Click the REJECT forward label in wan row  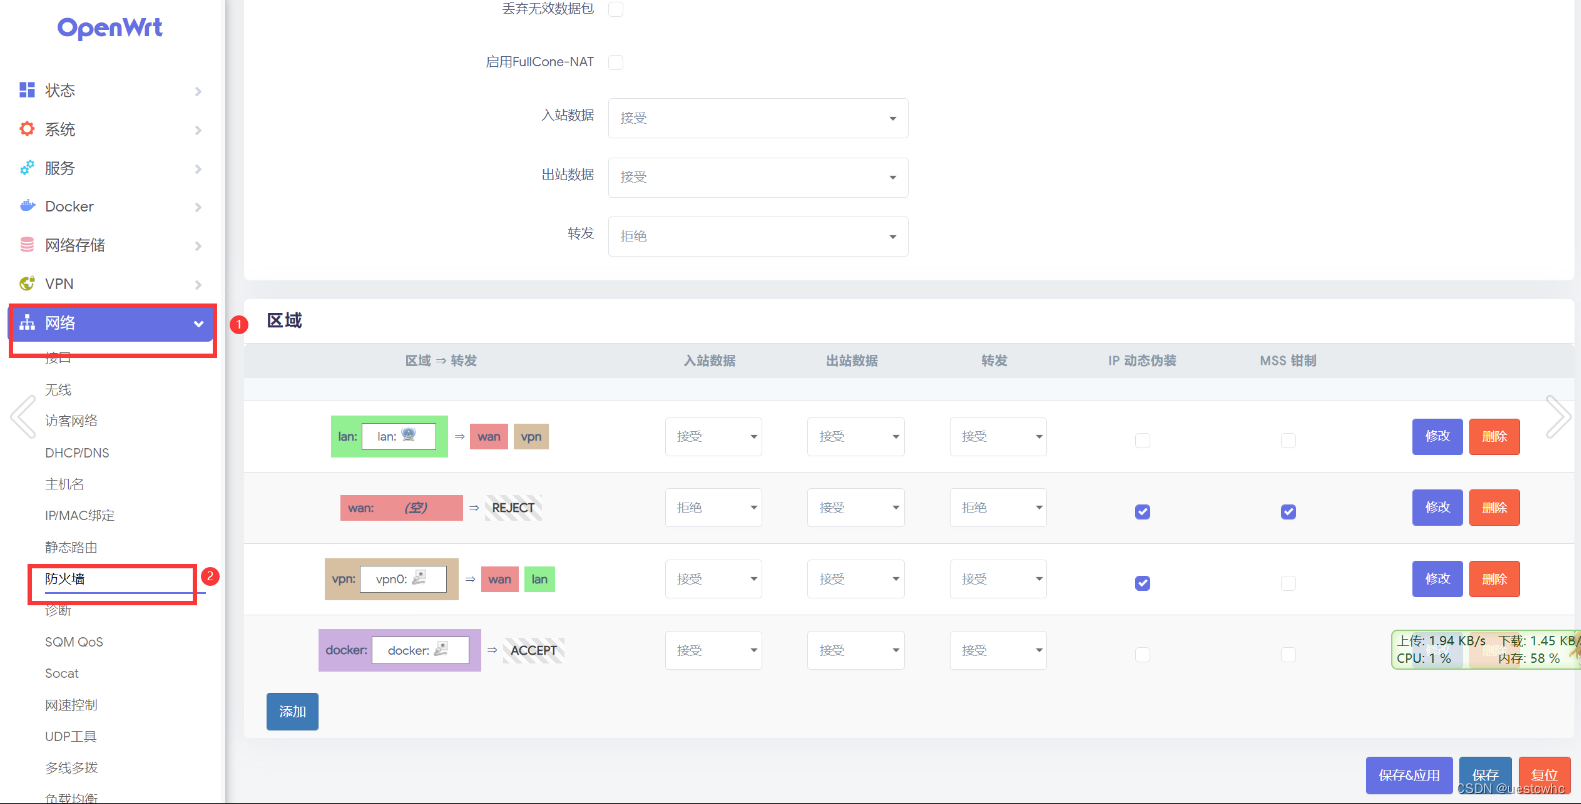pos(513,508)
